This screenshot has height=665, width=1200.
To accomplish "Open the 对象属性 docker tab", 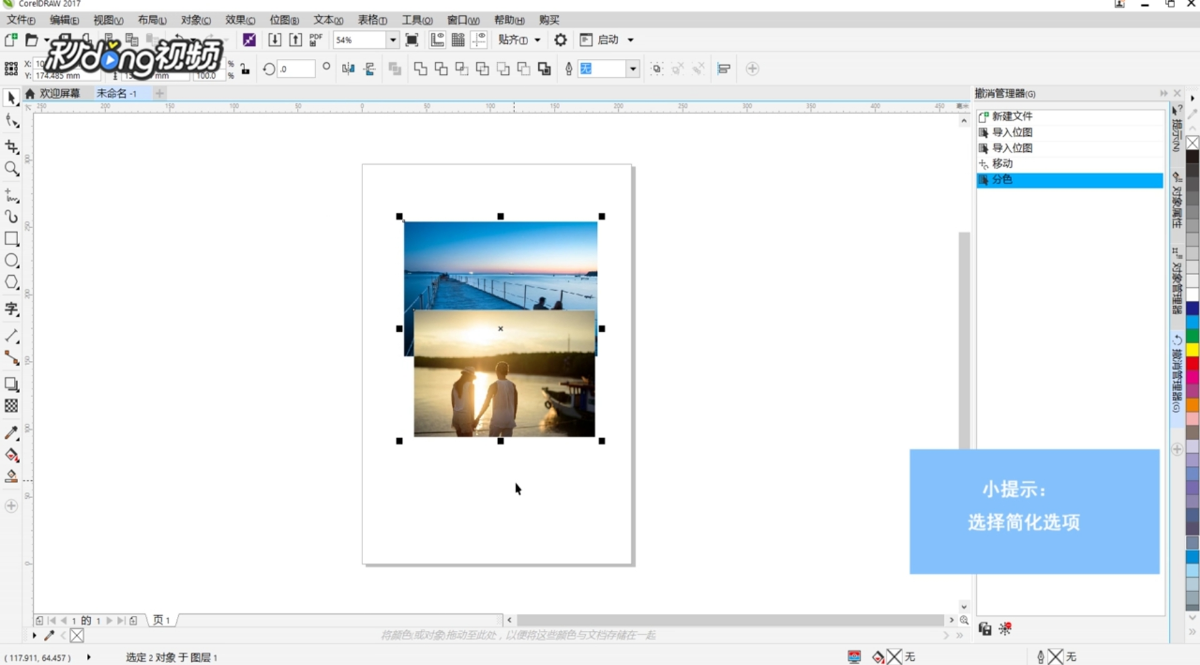I will [1177, 201].
